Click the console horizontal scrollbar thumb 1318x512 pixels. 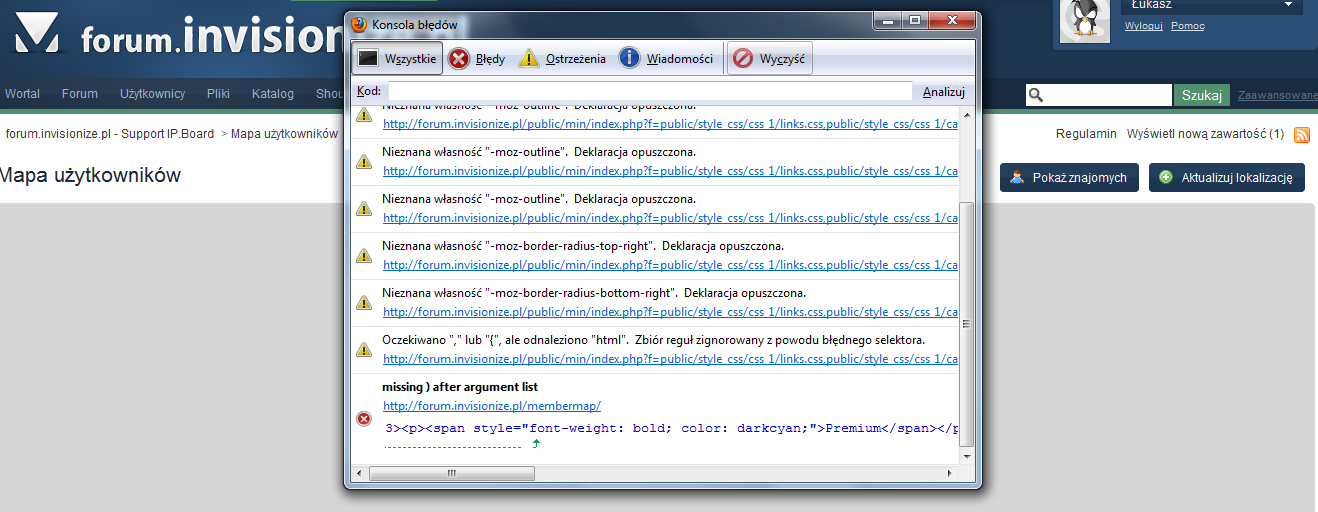(x=451, y=474)
